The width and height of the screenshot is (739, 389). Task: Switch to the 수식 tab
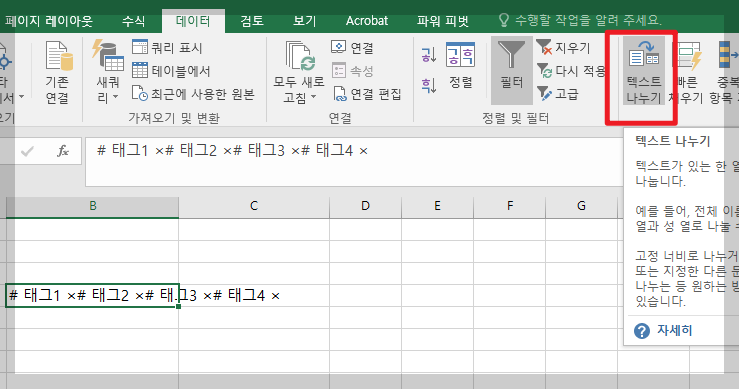133,21
